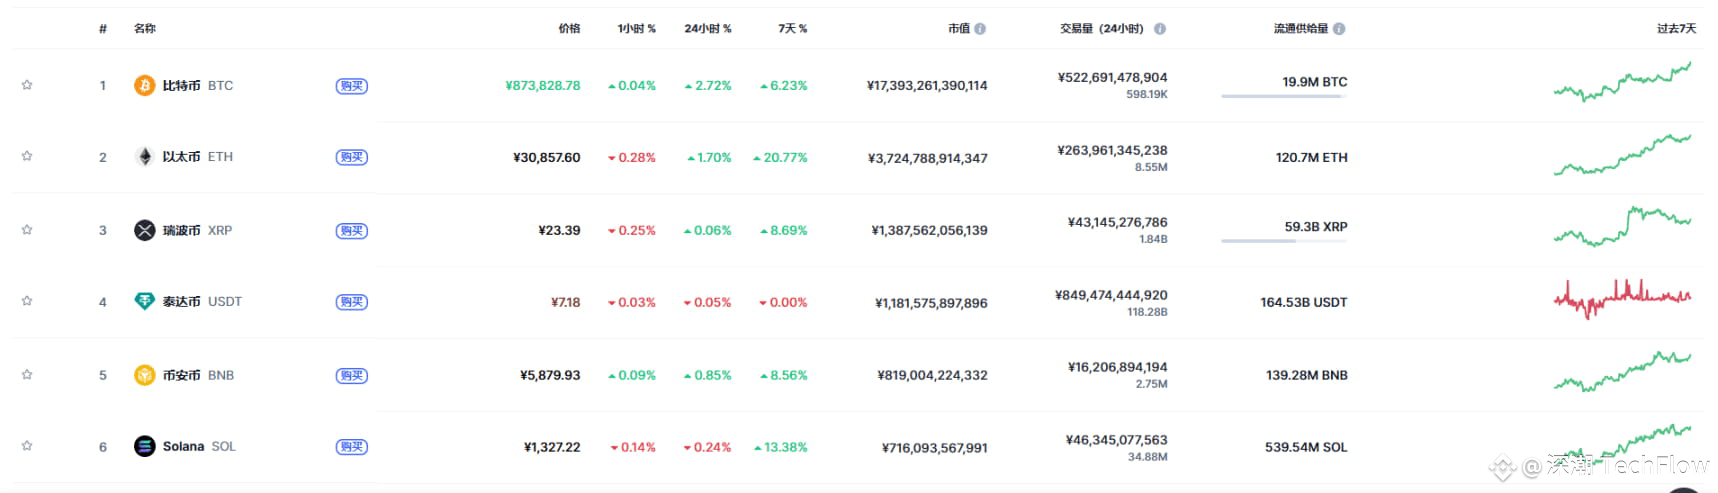This screenshot has width=1718, height=493.
Task: Sort by 市值 column header
Action: click(959, 29)
